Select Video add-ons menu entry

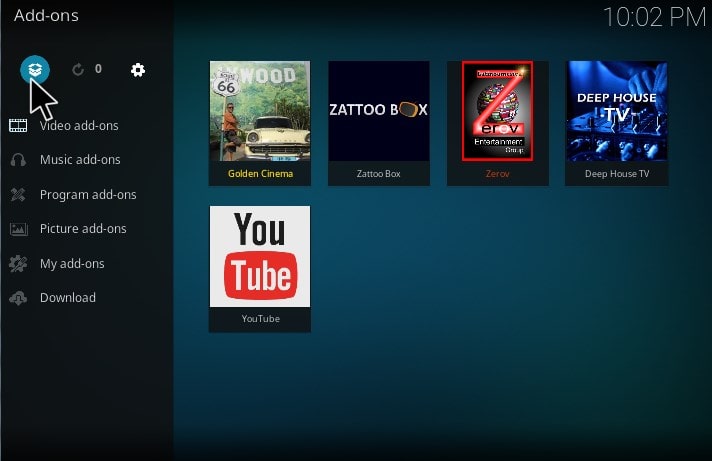pos(79,125)
